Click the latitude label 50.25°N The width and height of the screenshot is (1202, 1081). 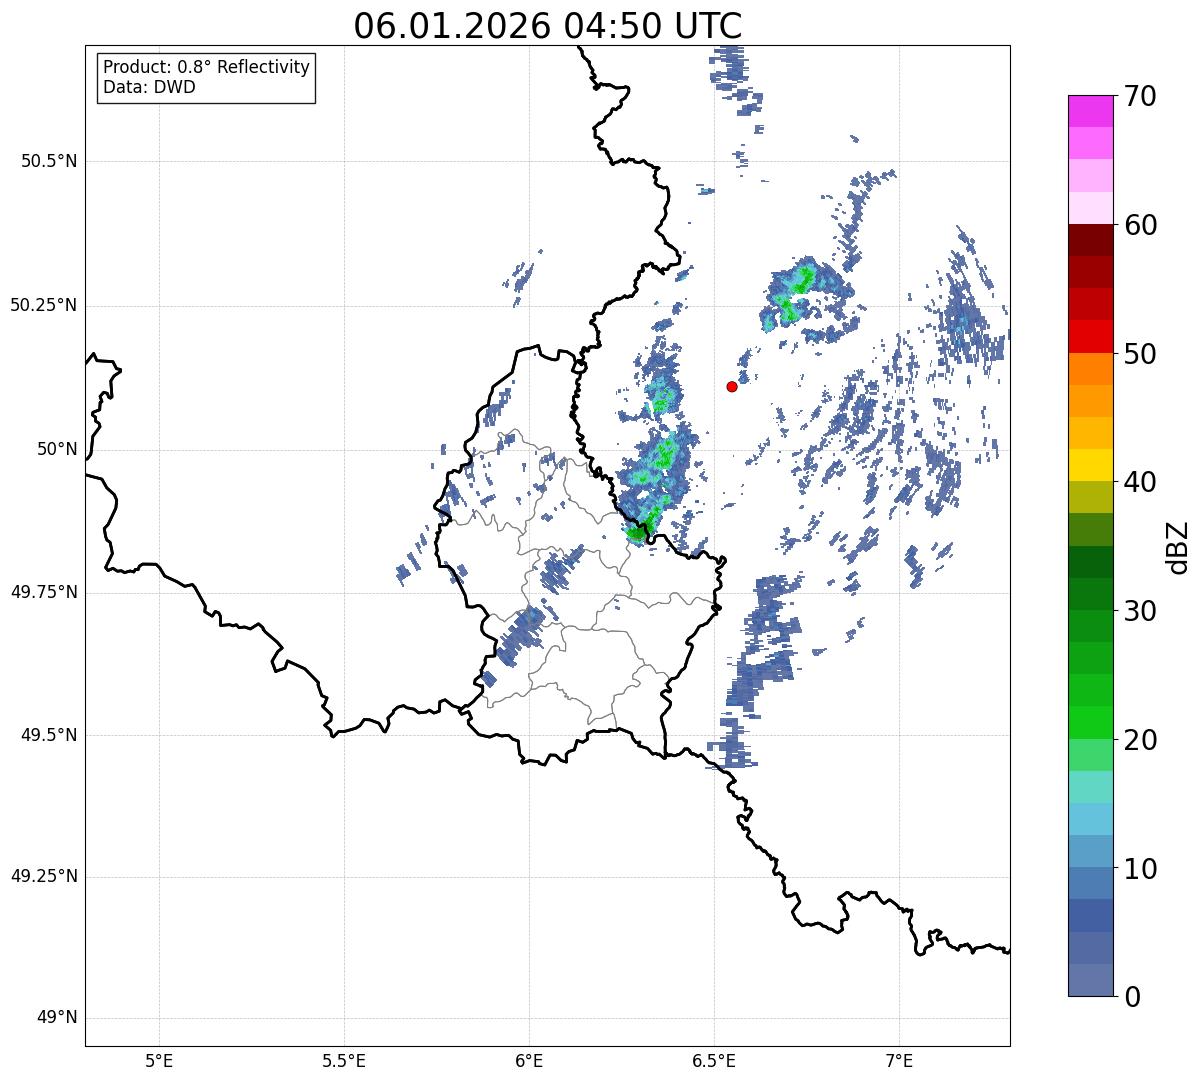coord(43,305)
